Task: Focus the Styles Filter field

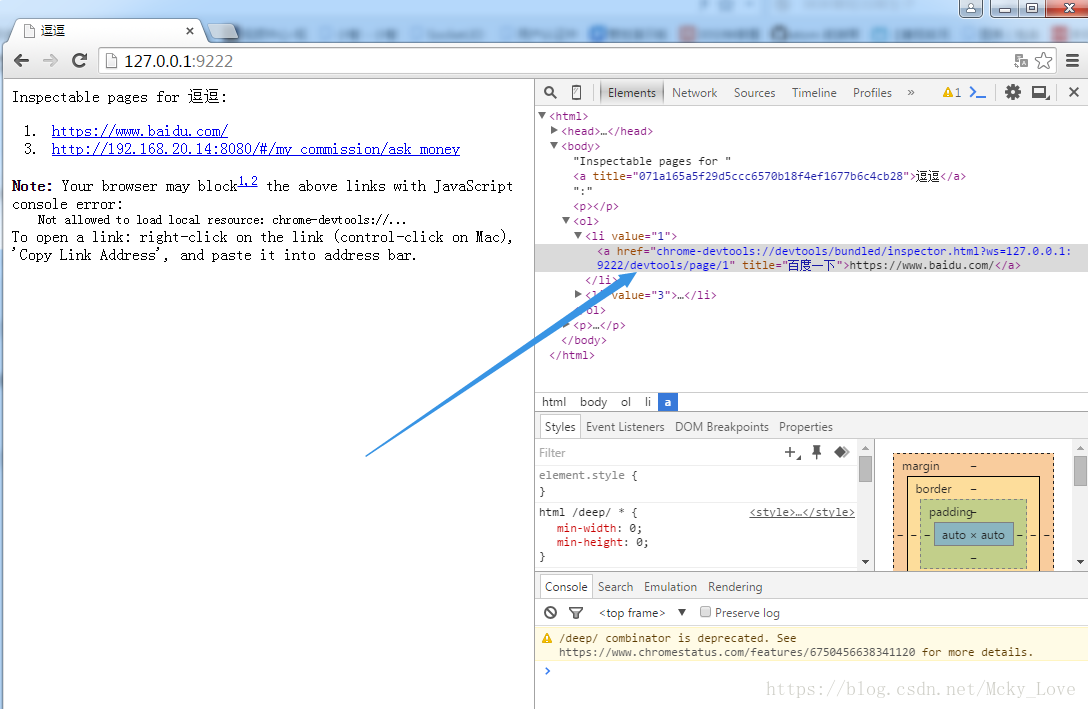Action: [x=656, y=452]
